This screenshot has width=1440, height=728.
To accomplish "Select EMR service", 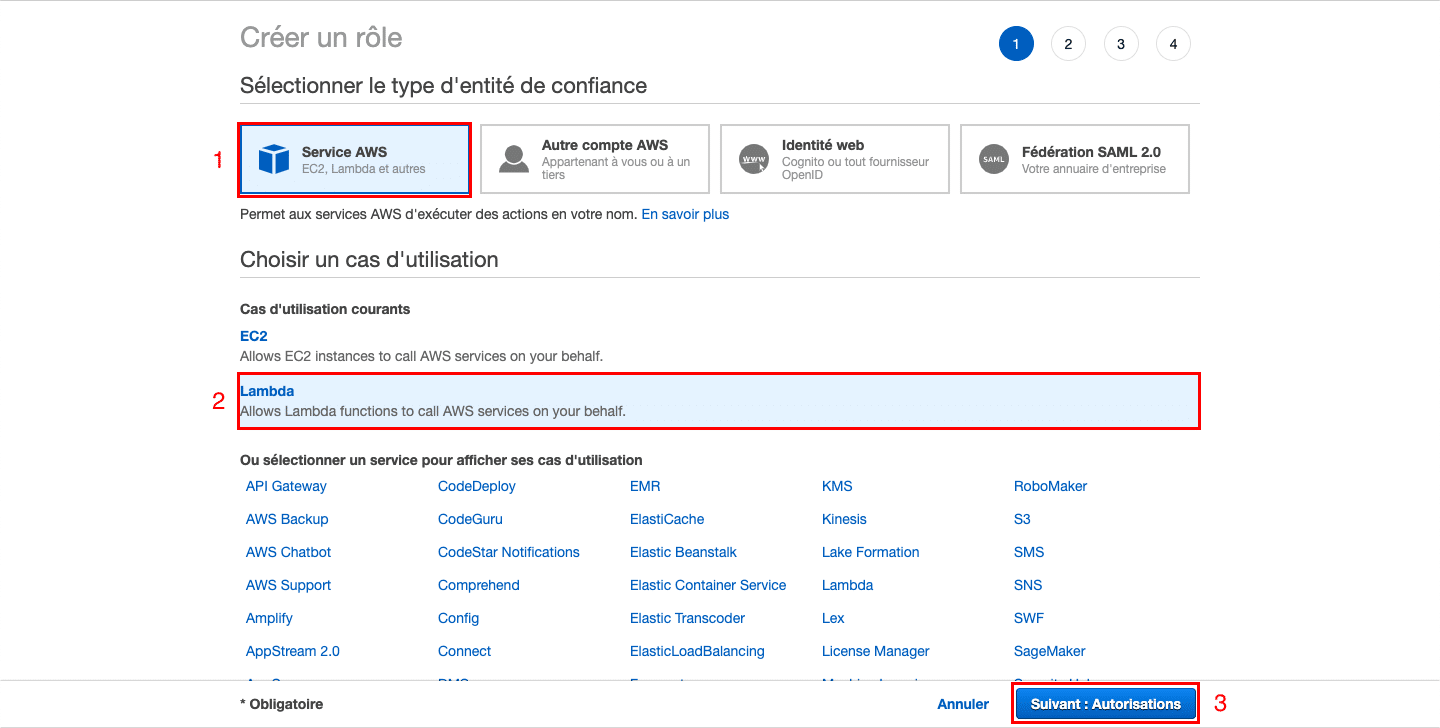I will pyautogui.click(x=645, y=486).
